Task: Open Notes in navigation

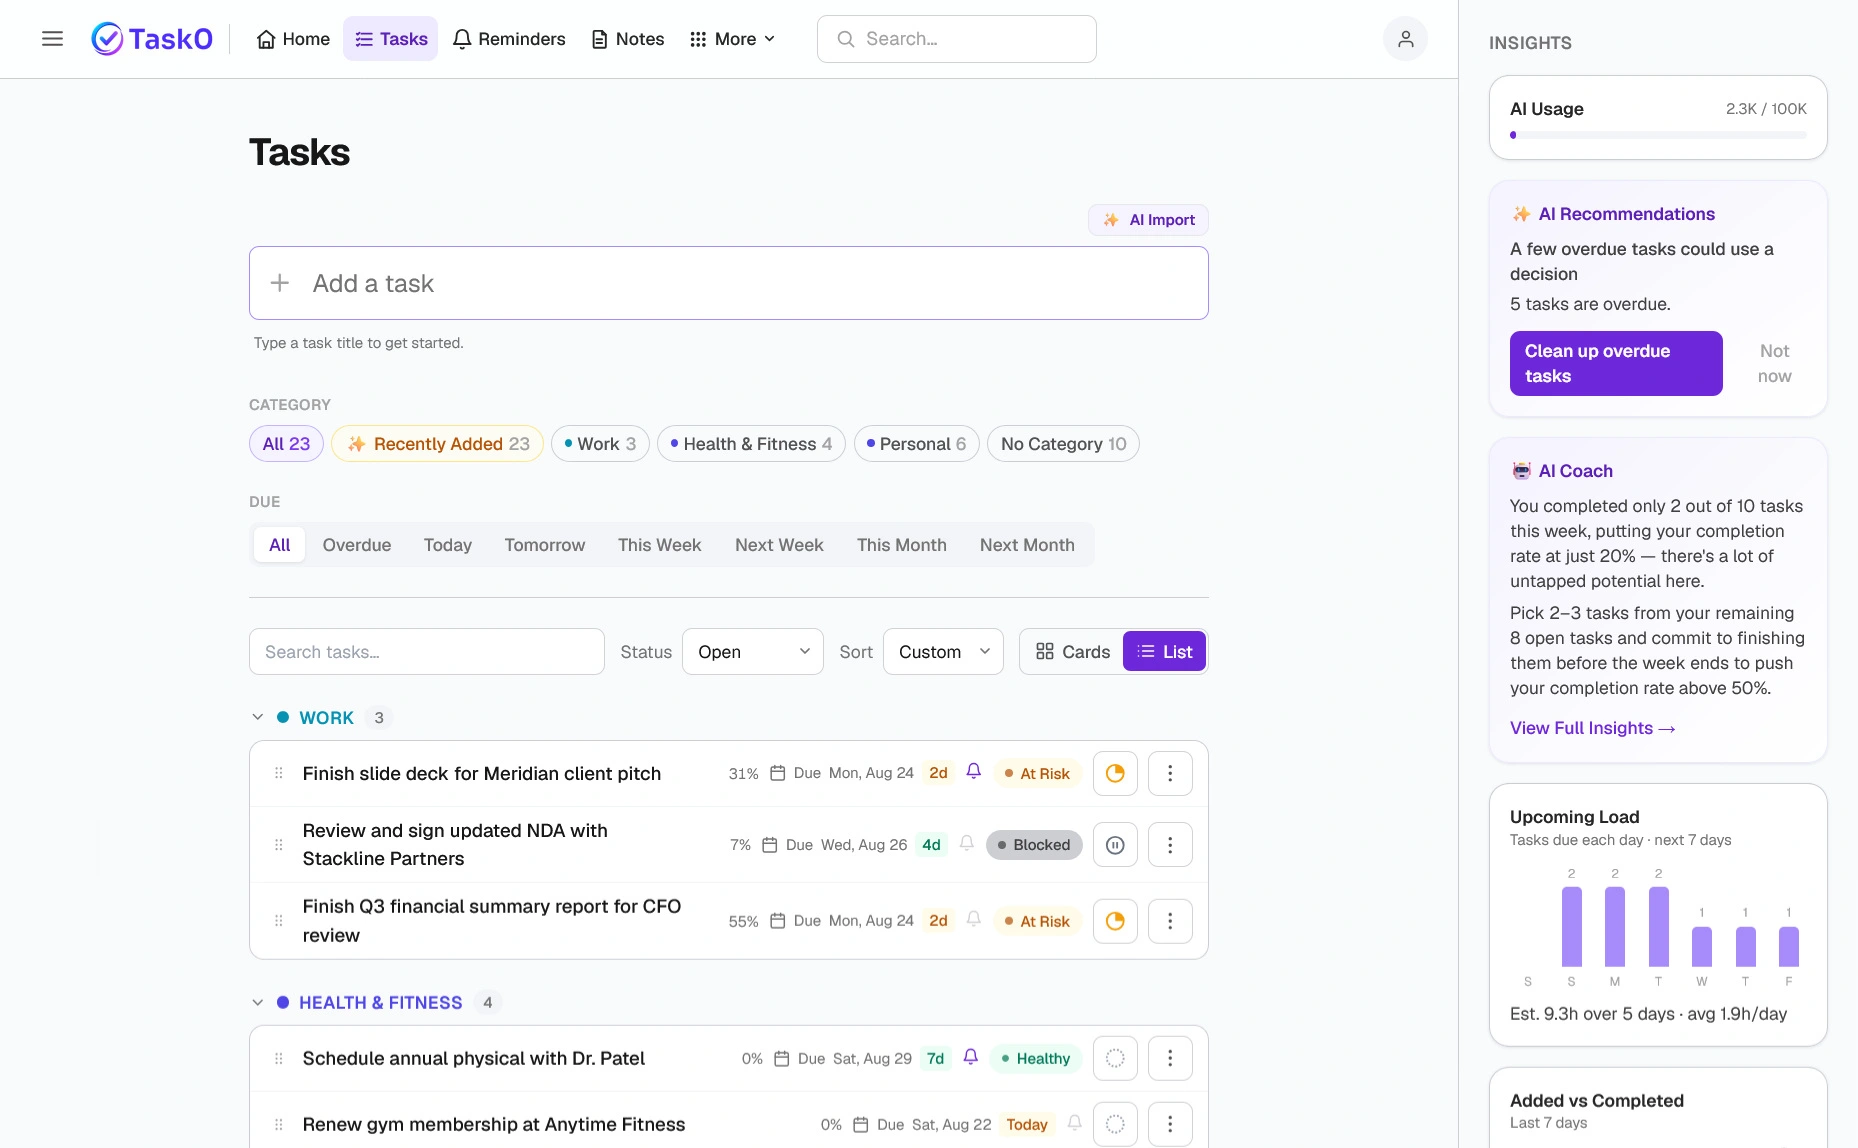Action: 628,39
